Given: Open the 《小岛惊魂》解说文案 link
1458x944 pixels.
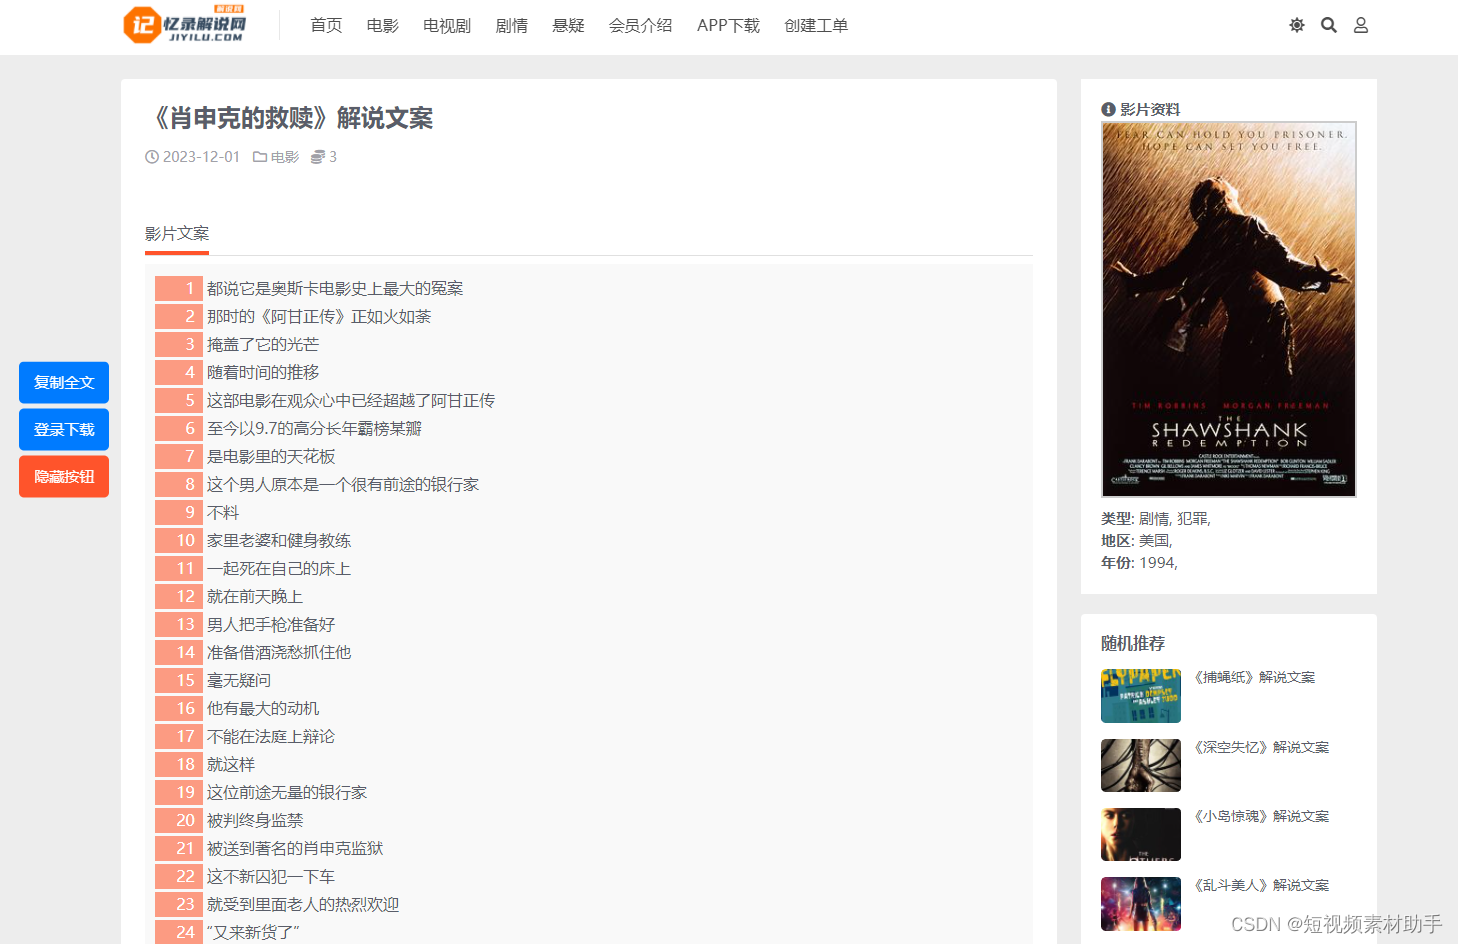Looking at the screenshot, I should click(x=1260, y=817).
